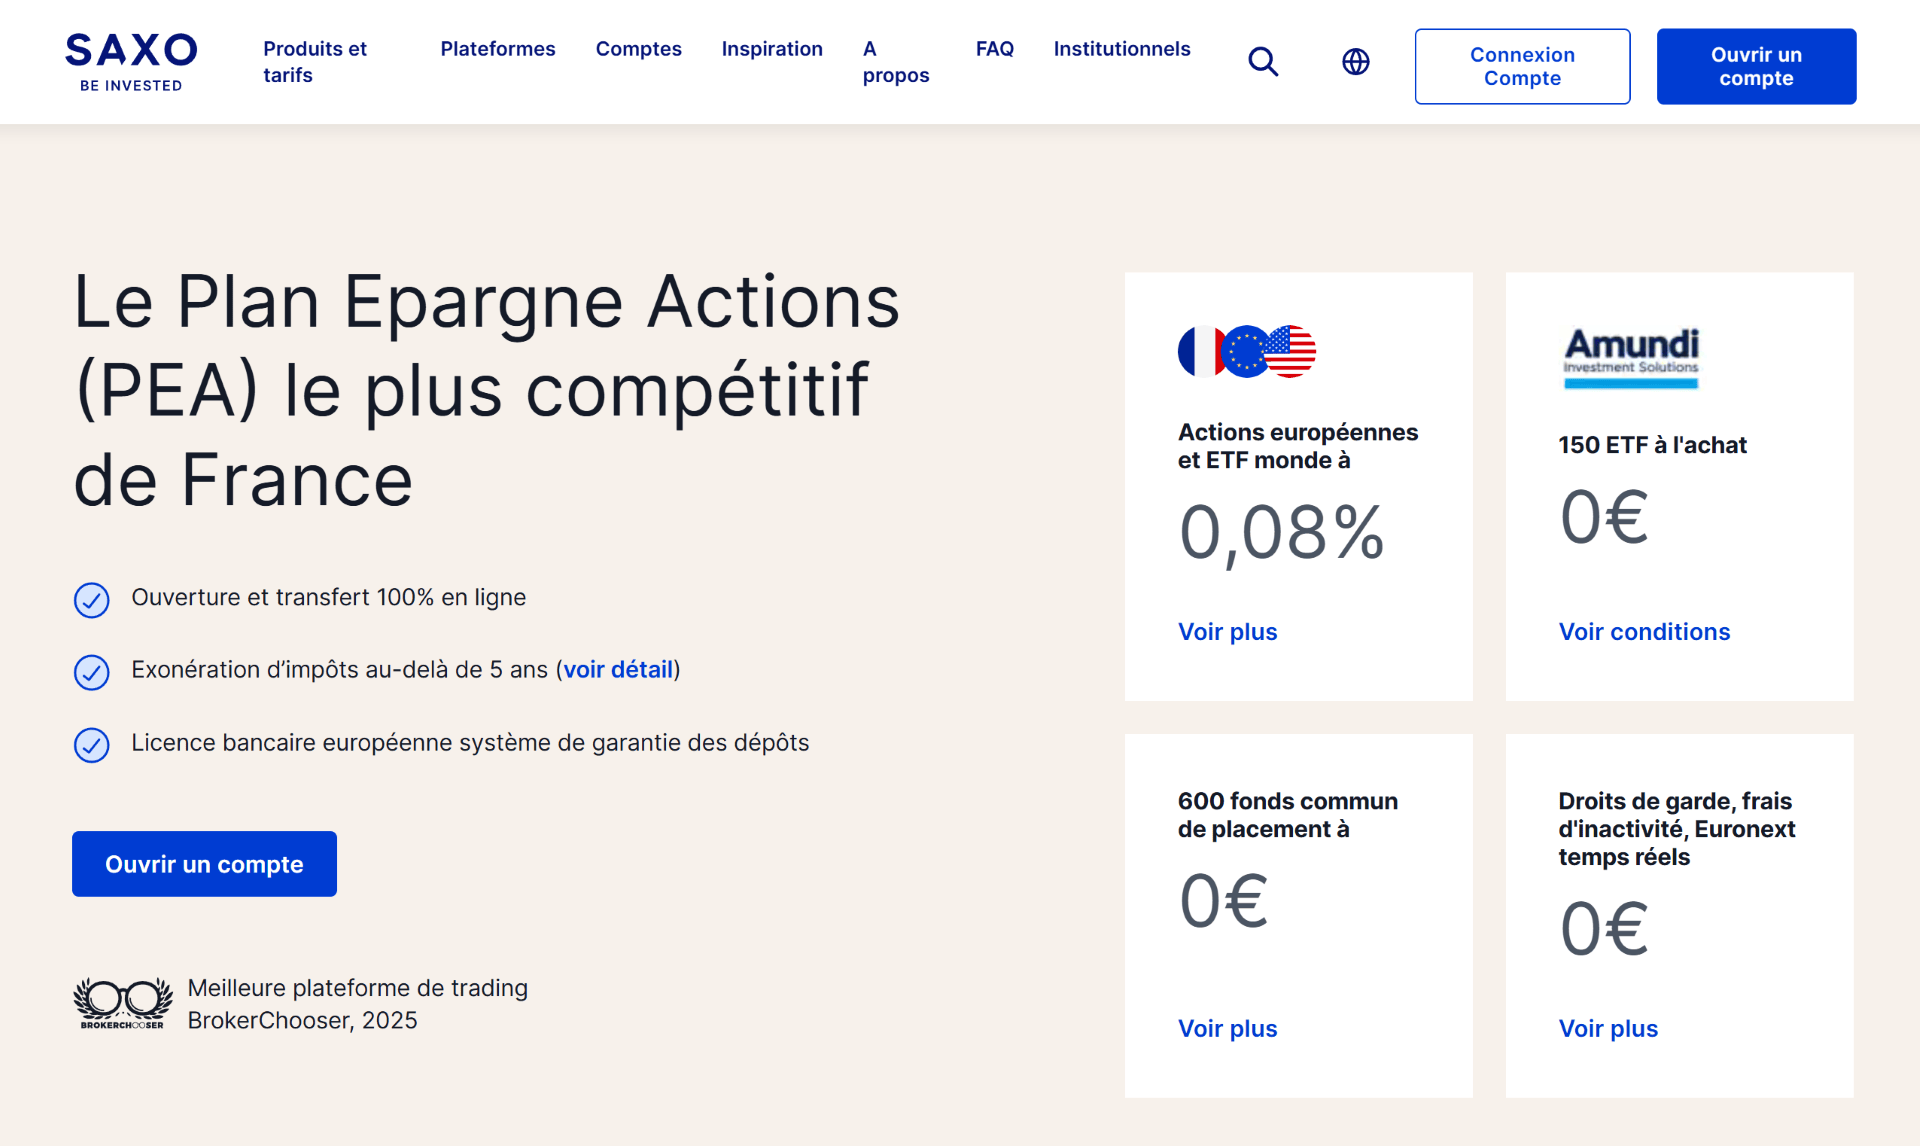This screenshot has width=1920, height=1146.
Task: Click the checkmark beside Exonération d'impôts
Action: (x=92, y=672)
